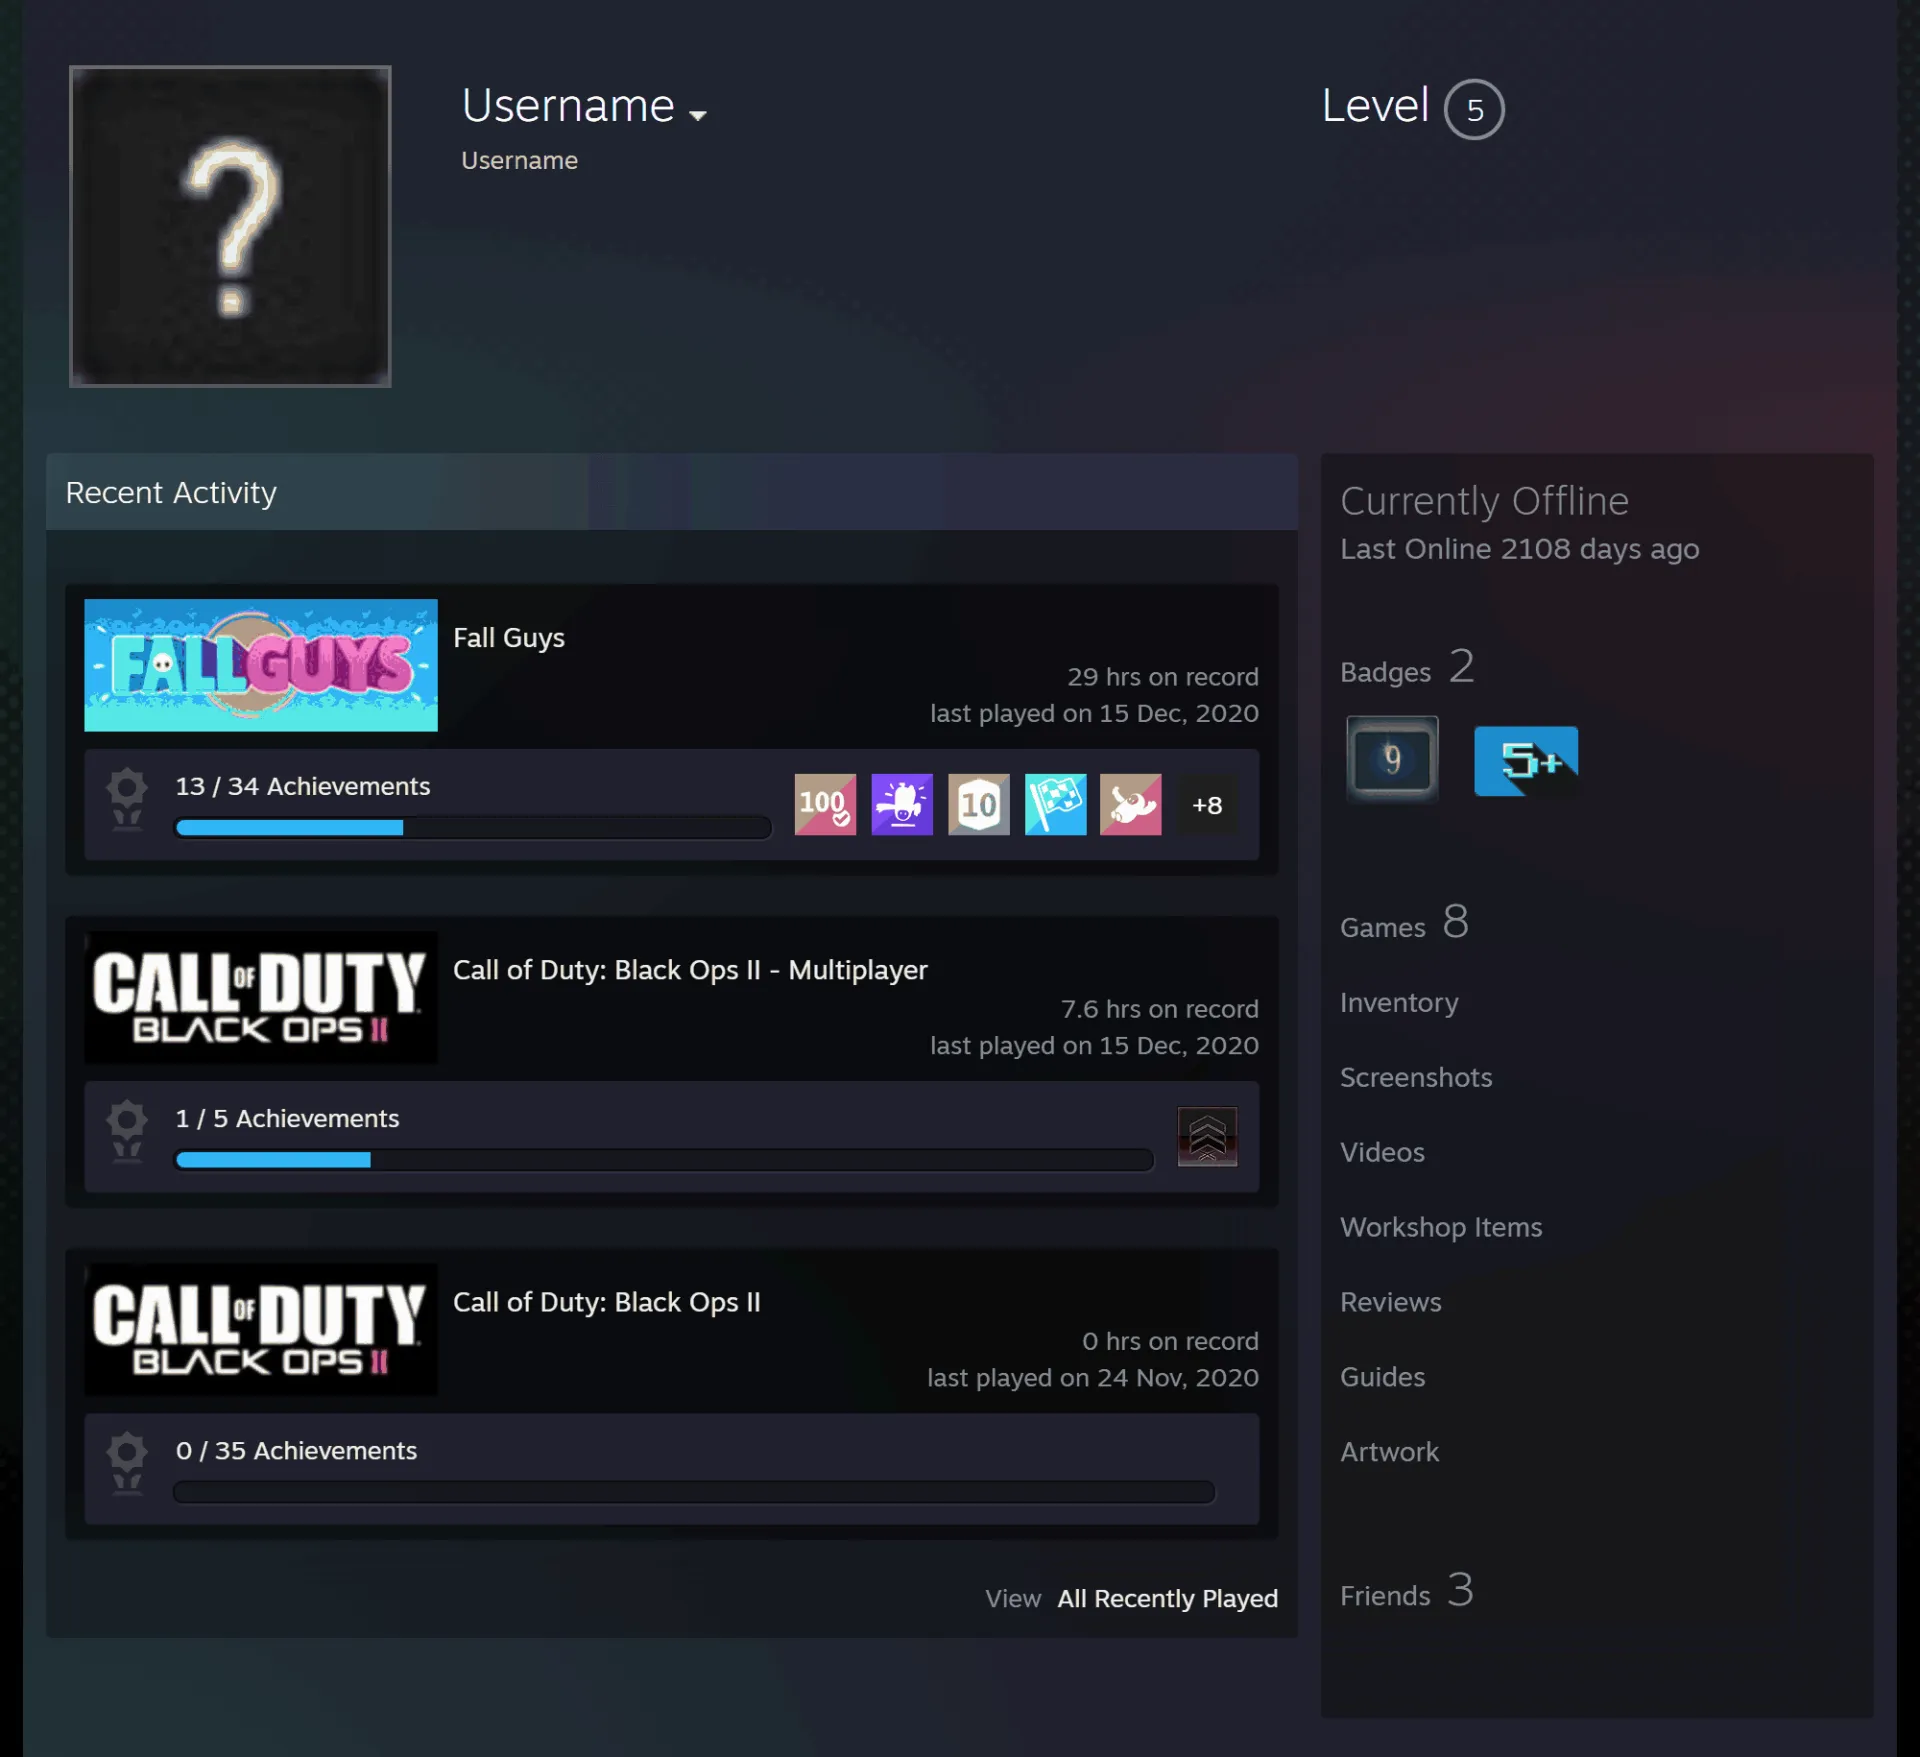Click Call of Duty: Black Ops II - Multiplayer title
1920x1757 pixels.
pyautogui.click(x=690, y=970)
